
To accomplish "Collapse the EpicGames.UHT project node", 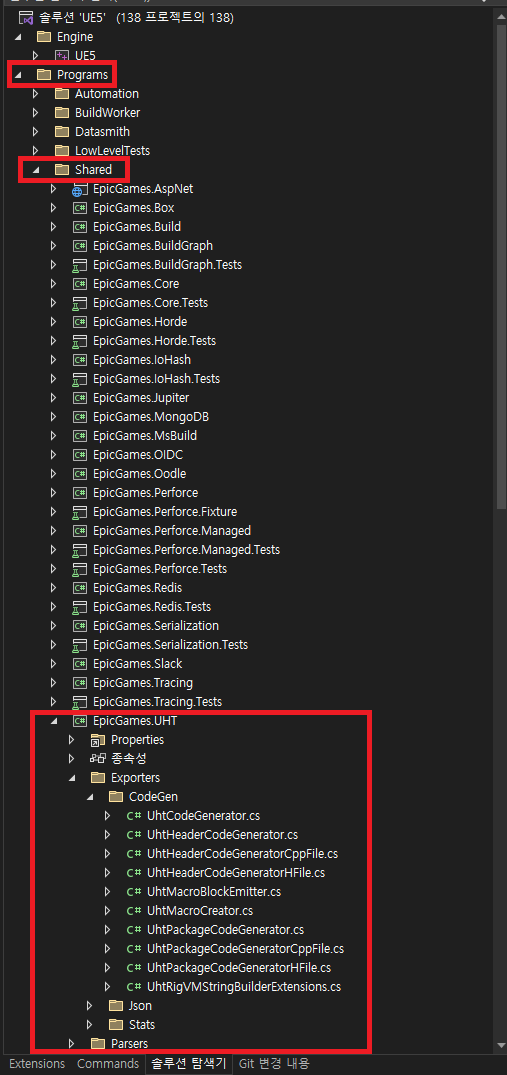I will [x=53, y=721].
